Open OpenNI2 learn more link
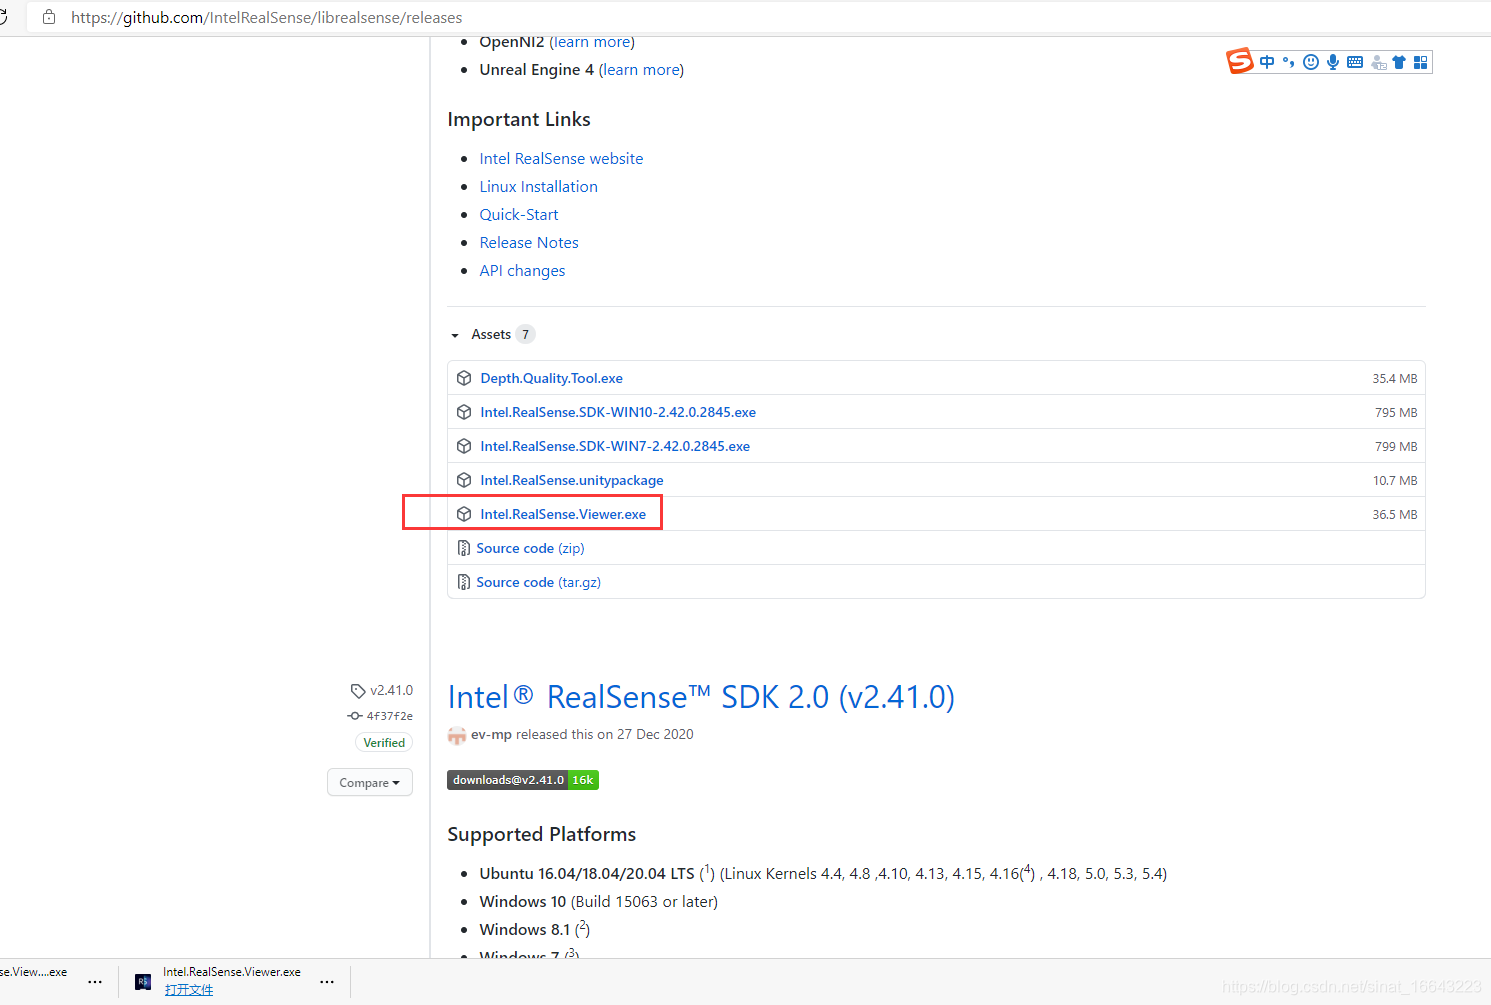Screen dimensions: 1491x1005 (592, 42)
